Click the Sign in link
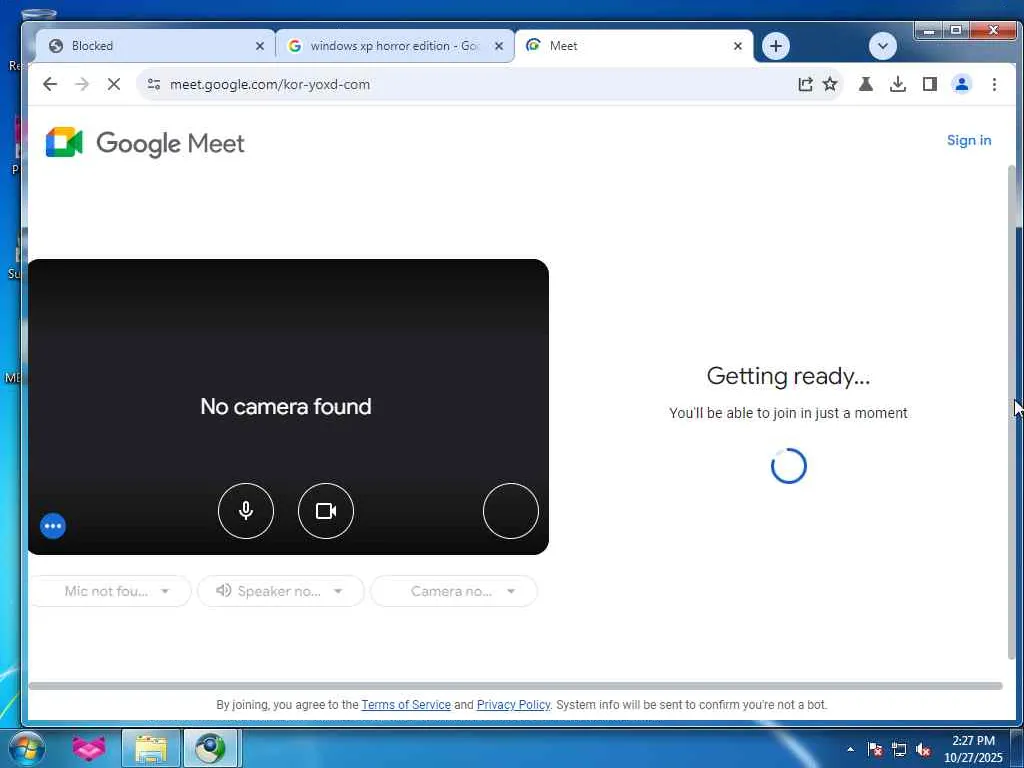Image resolution: width=1024 pixels, height=768 pixels. point(968,140)
